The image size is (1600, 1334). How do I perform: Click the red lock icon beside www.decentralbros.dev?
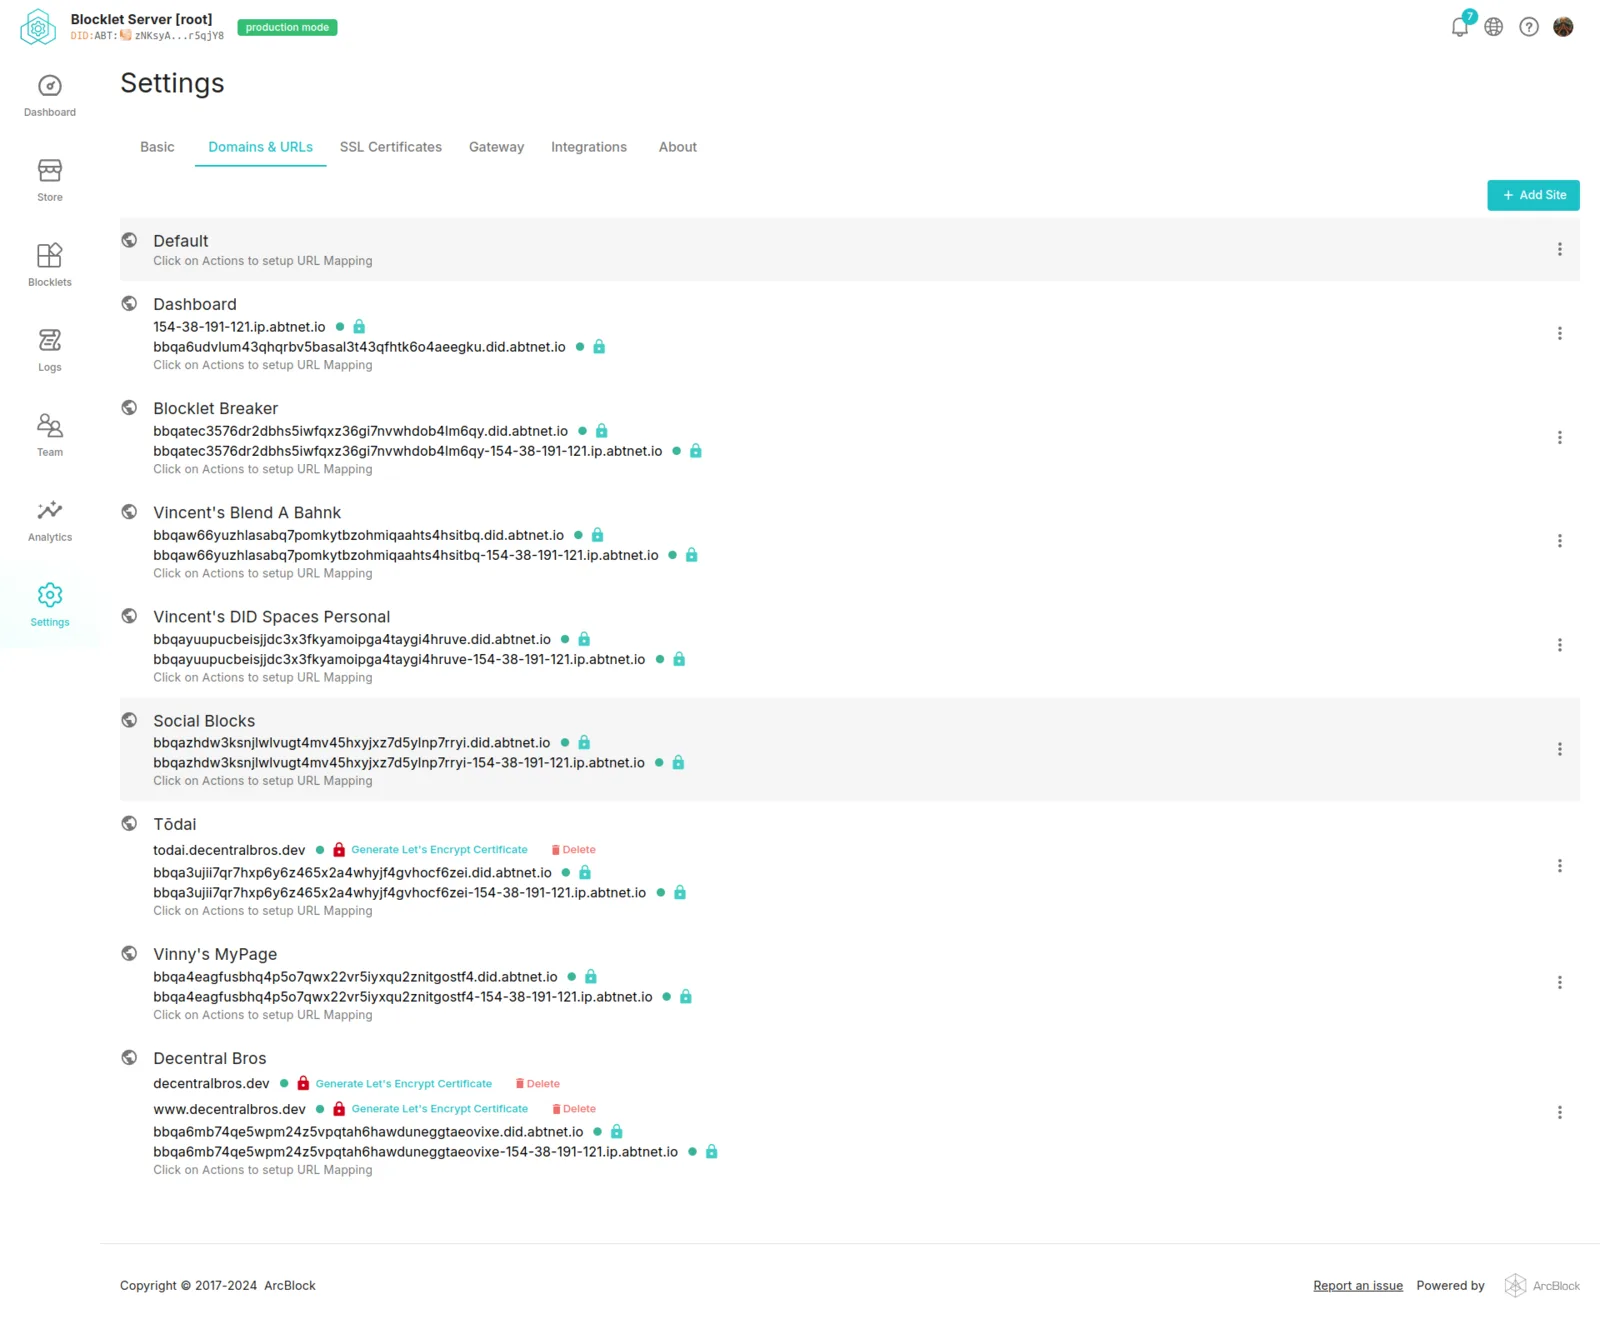[339, 1109]
